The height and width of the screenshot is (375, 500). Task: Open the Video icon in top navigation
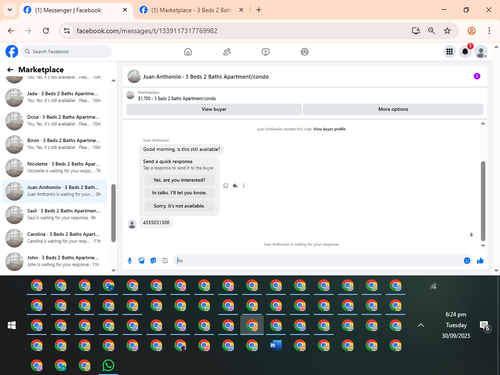266,52
